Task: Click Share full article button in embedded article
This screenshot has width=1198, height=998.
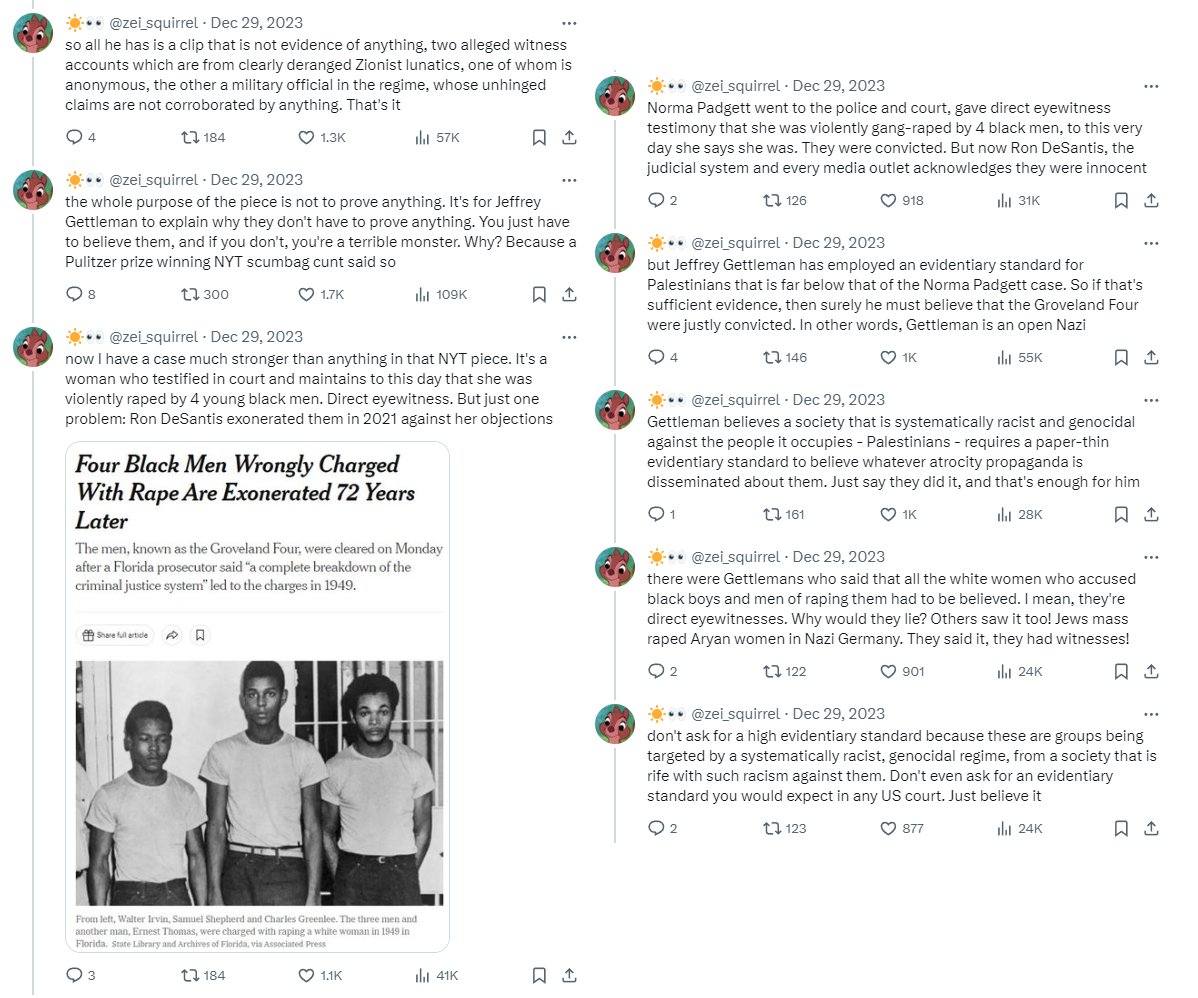Action: tap(115, 635)
